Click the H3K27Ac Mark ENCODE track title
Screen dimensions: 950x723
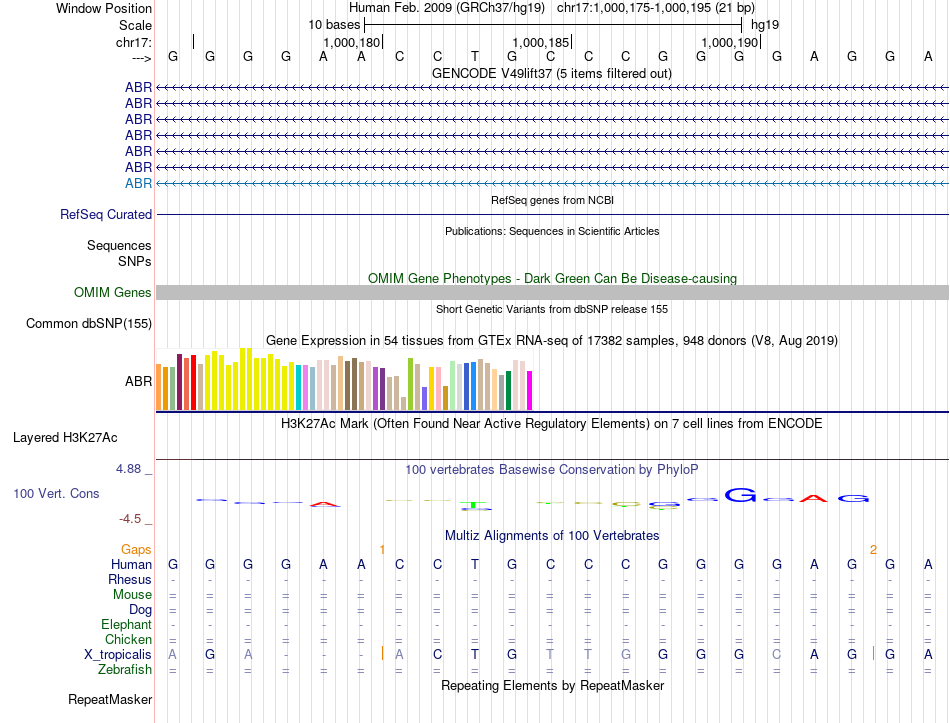coord(552,423)
